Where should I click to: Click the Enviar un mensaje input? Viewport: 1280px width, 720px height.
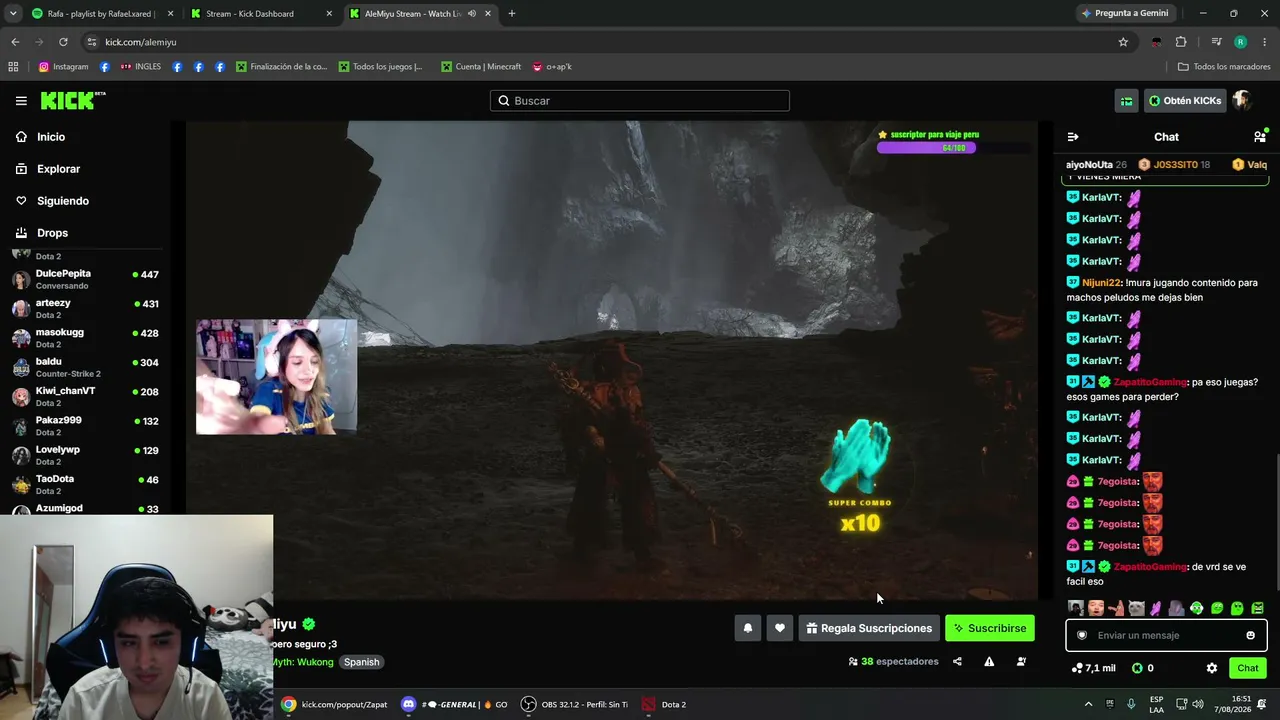tap(1166, 635)
